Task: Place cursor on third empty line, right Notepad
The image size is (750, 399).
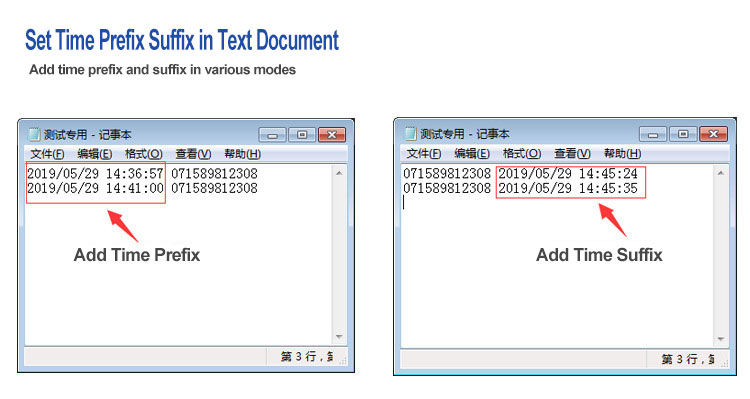Action: pos(556,203)
